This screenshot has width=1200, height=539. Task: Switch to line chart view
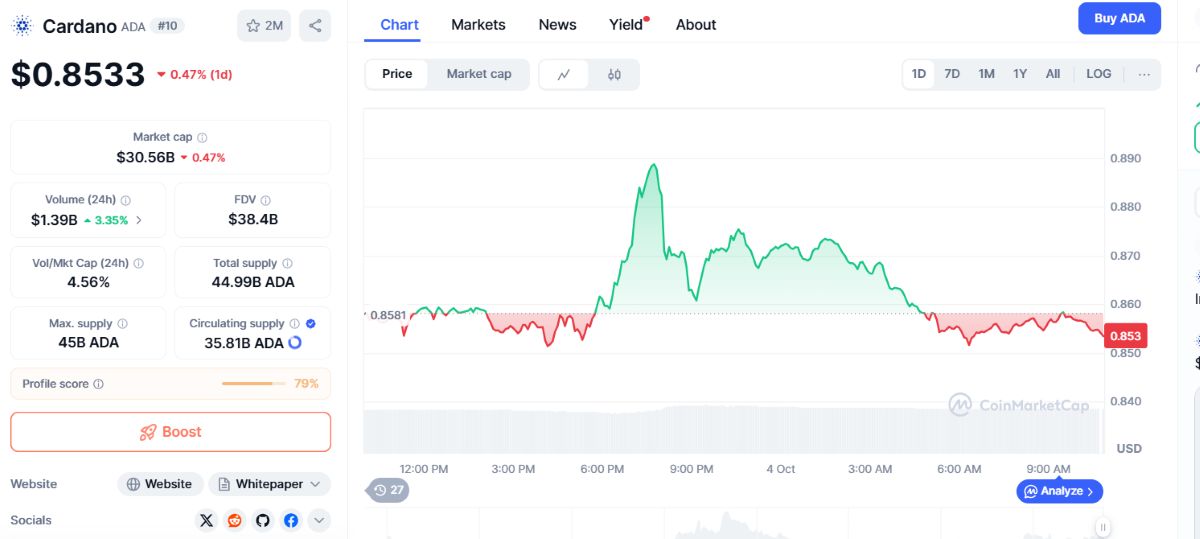click(x=565, y=74)
